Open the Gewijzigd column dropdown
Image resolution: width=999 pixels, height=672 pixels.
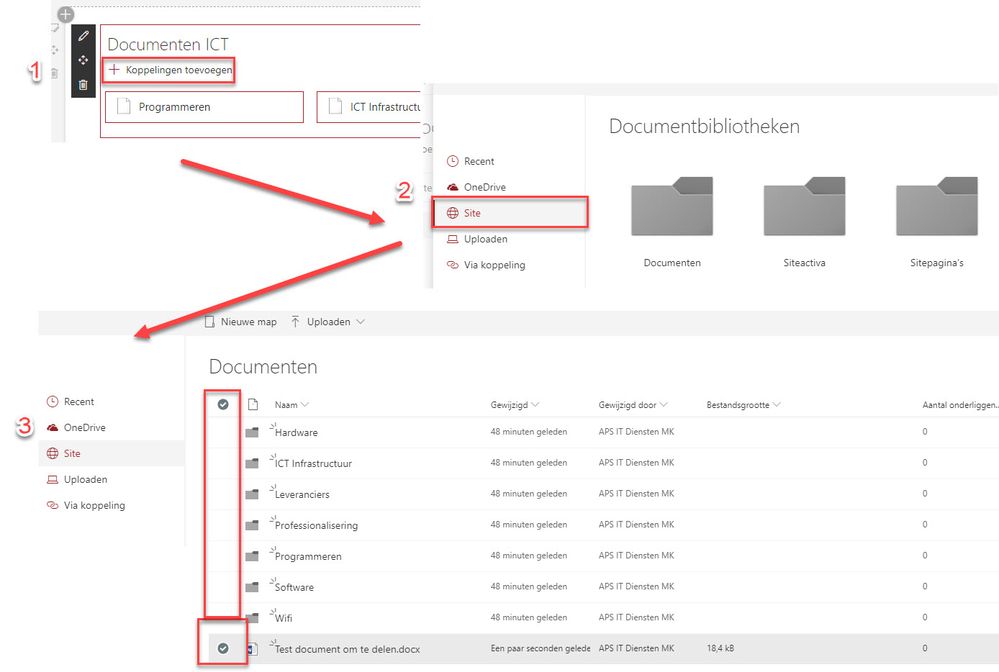[515, 404]
